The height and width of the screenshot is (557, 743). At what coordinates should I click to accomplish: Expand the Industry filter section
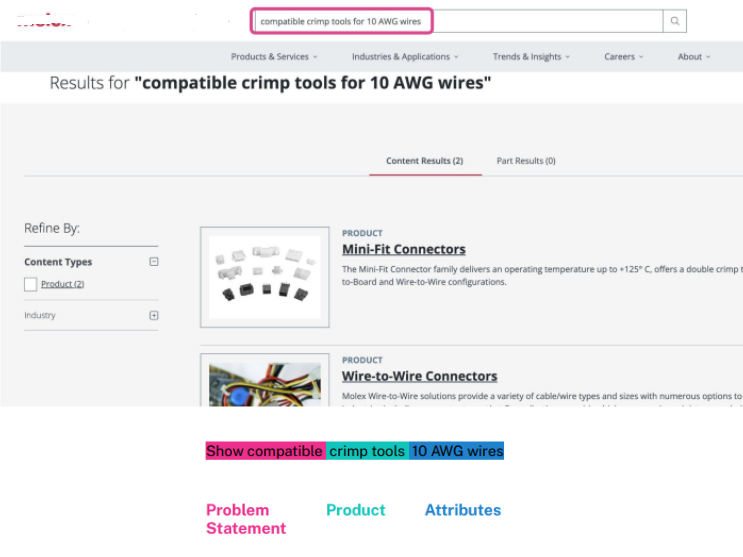click(154, 315)
